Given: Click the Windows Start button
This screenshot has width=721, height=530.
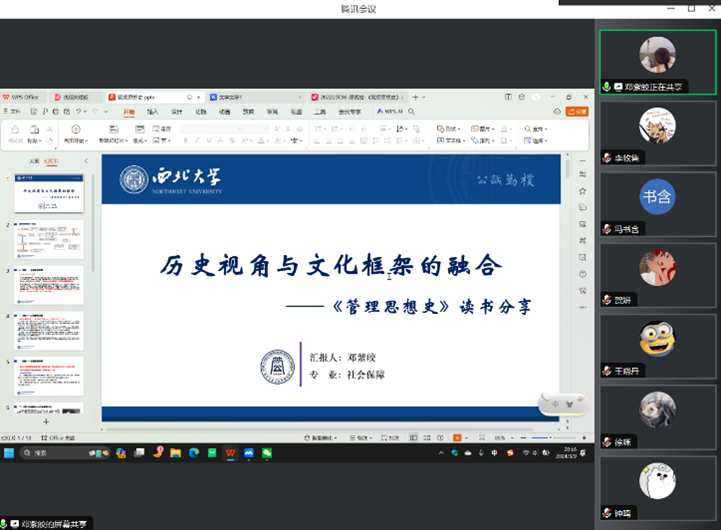Looking at the screenshot, I should [x=10, y=453].
